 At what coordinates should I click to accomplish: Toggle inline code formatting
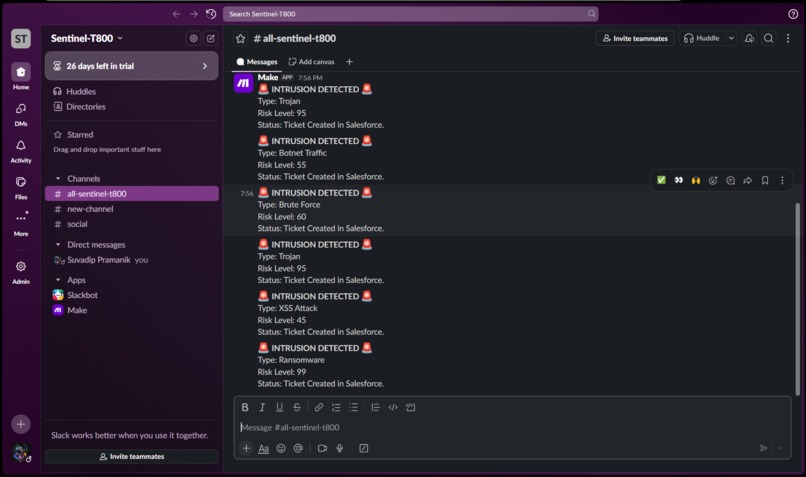393,407
